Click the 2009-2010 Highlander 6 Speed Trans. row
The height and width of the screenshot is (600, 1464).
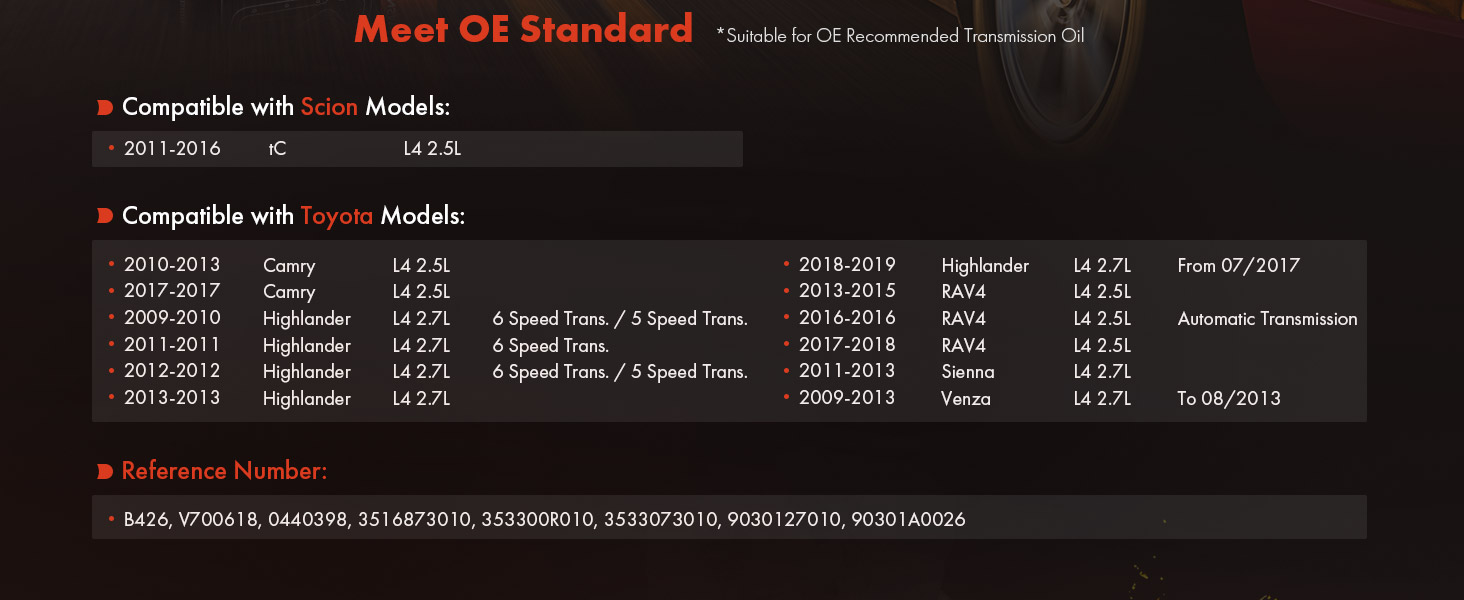coord(428,318)
